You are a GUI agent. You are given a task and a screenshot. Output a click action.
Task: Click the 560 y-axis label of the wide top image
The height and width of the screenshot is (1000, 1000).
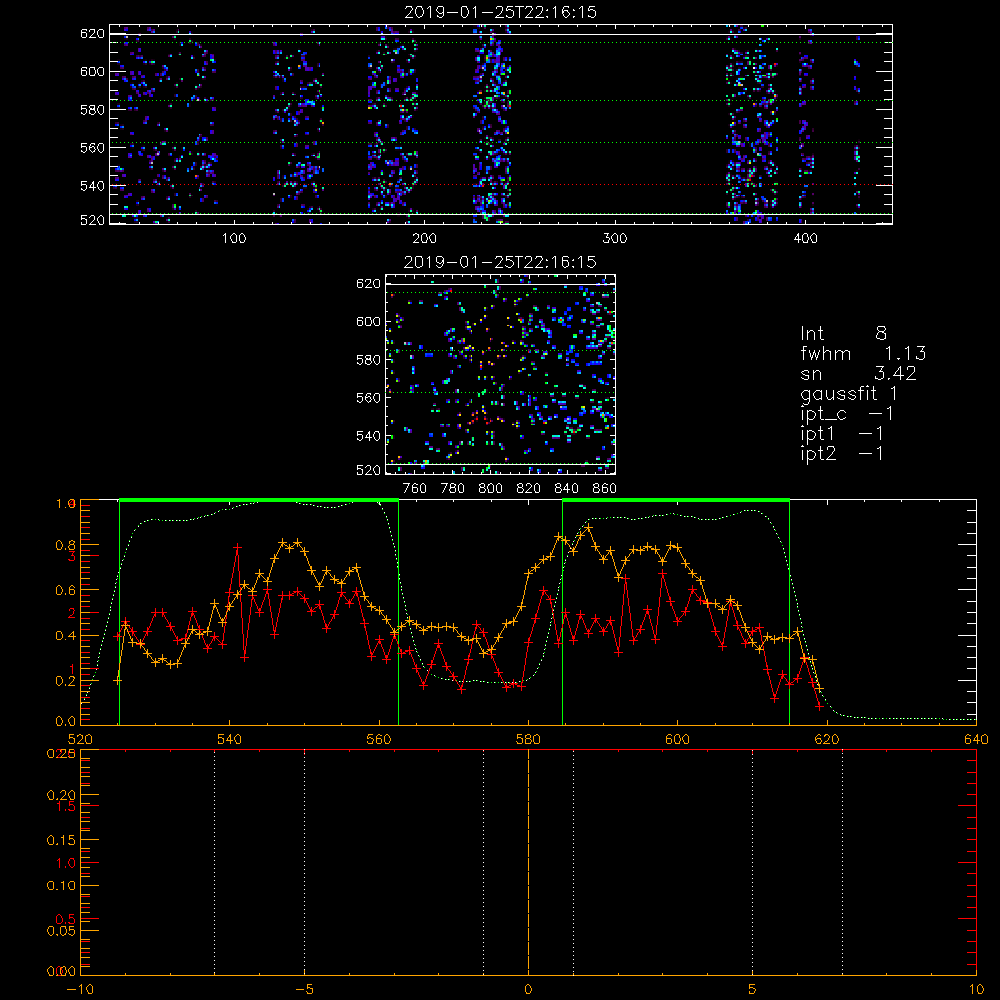click(92, 147)
